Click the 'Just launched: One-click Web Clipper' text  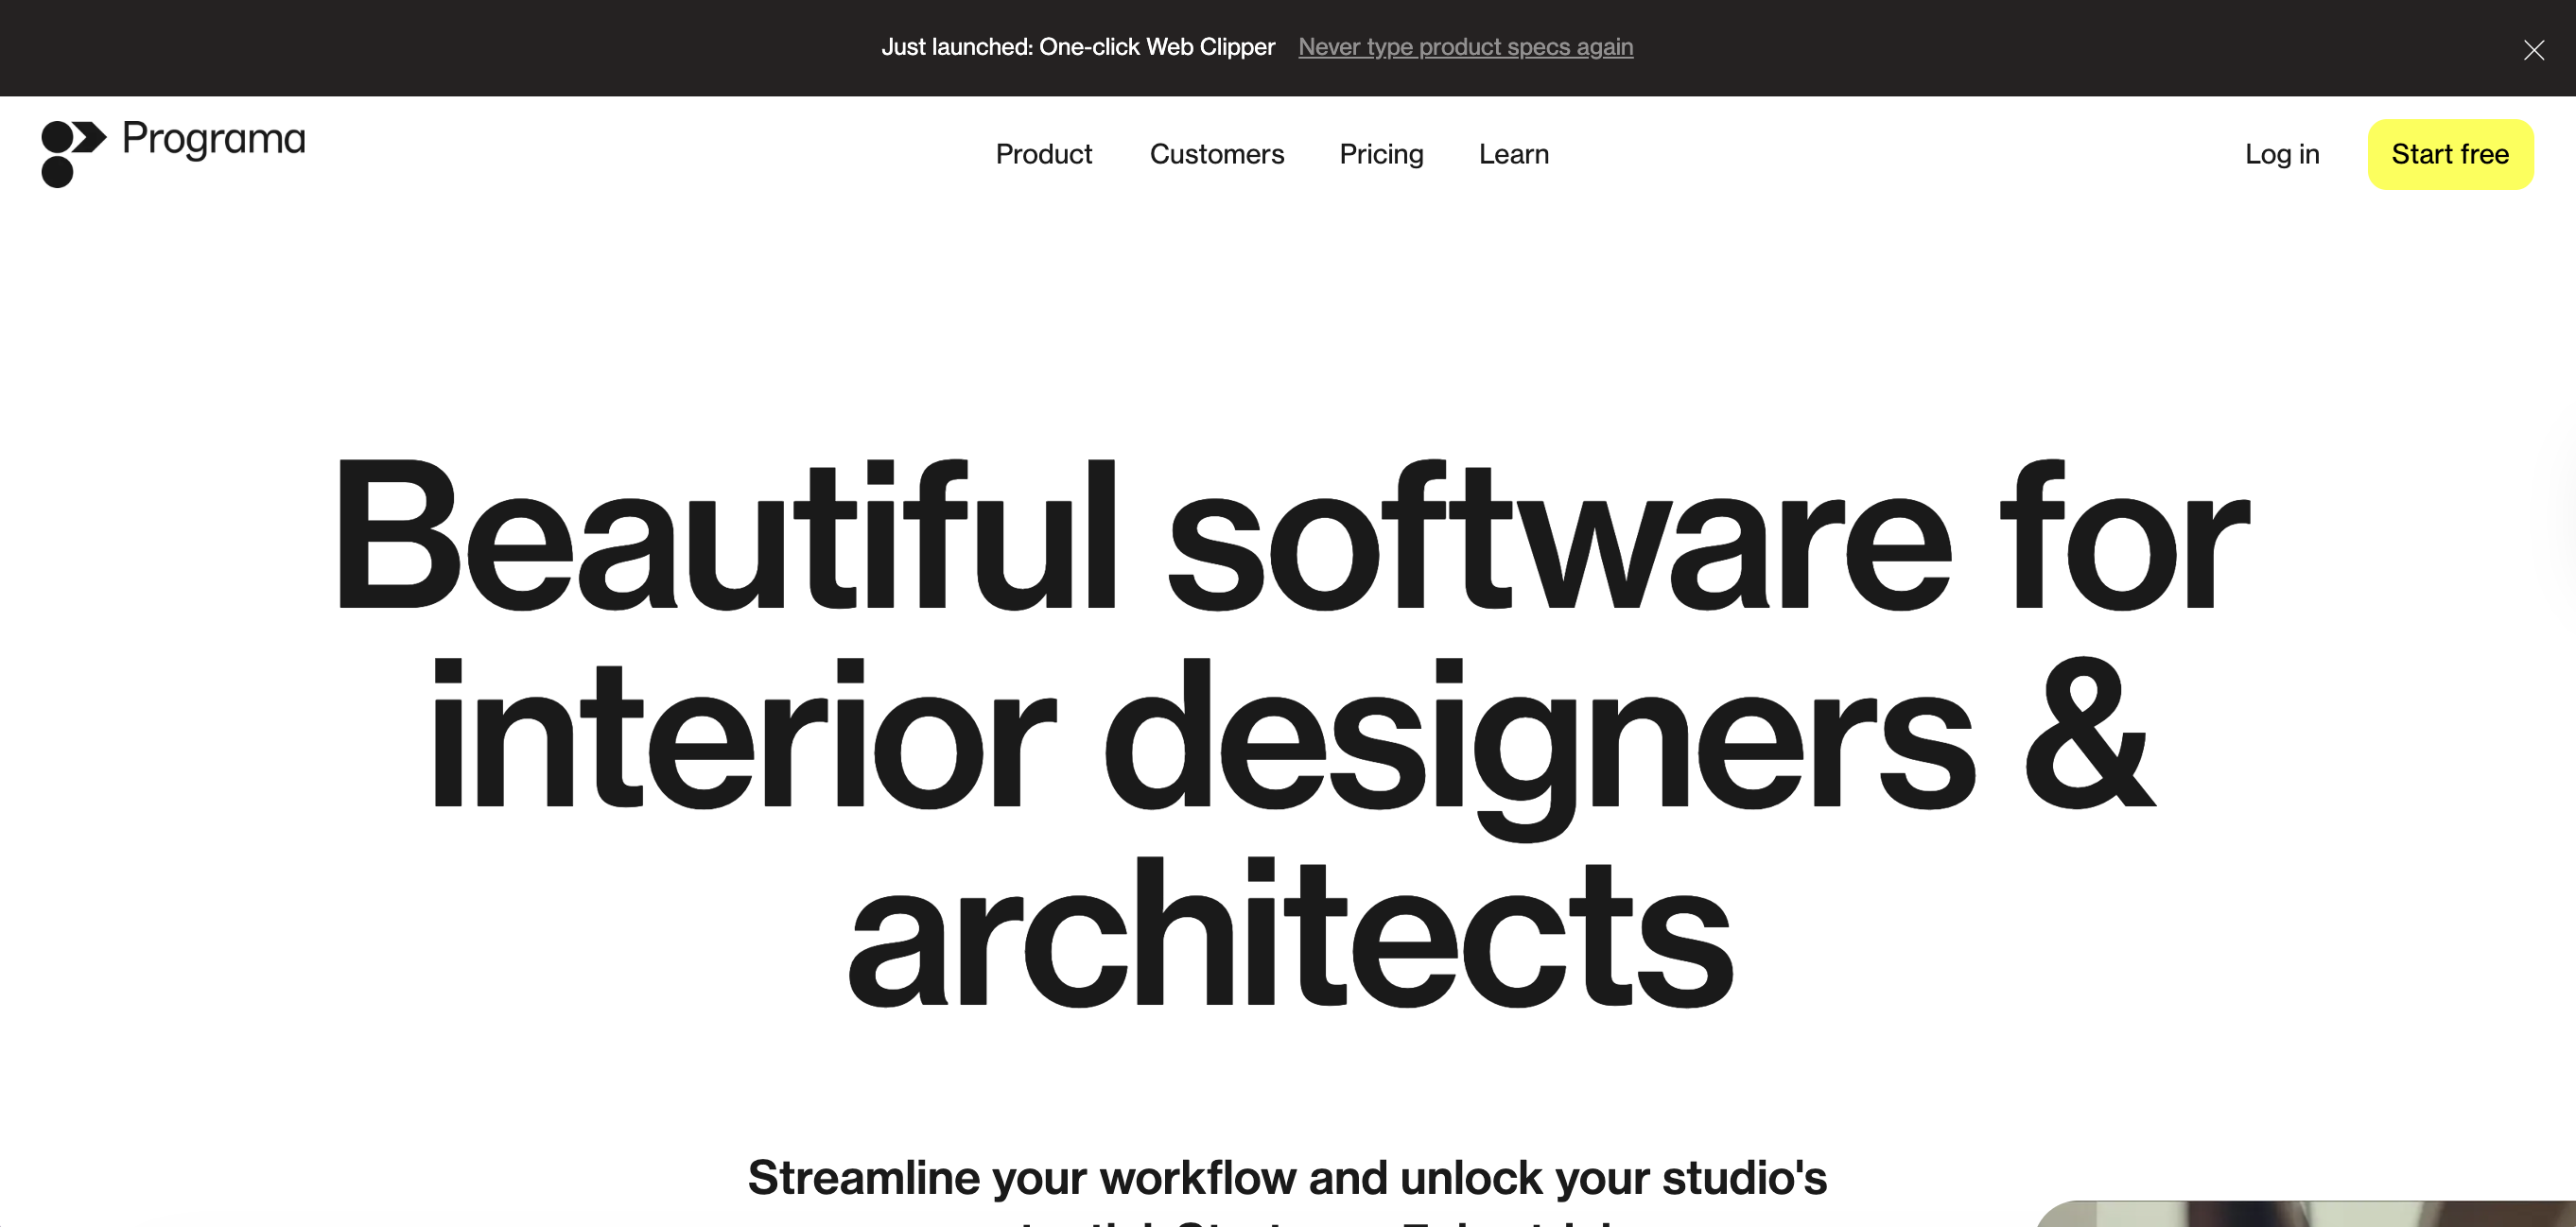click(x=1077, y=47)
